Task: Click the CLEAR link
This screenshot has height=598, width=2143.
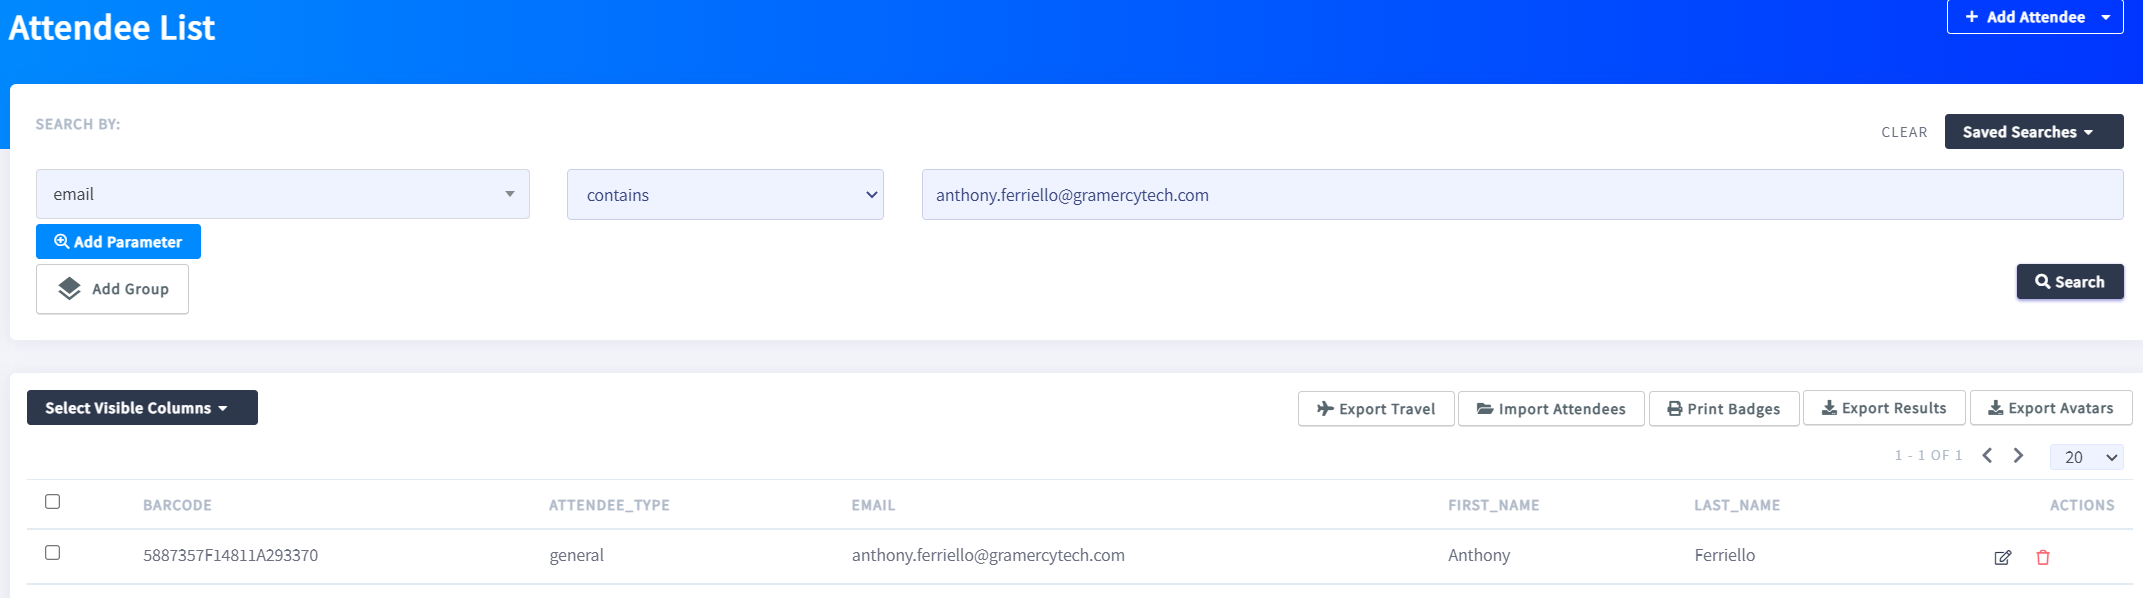Action: point(1904,132)
